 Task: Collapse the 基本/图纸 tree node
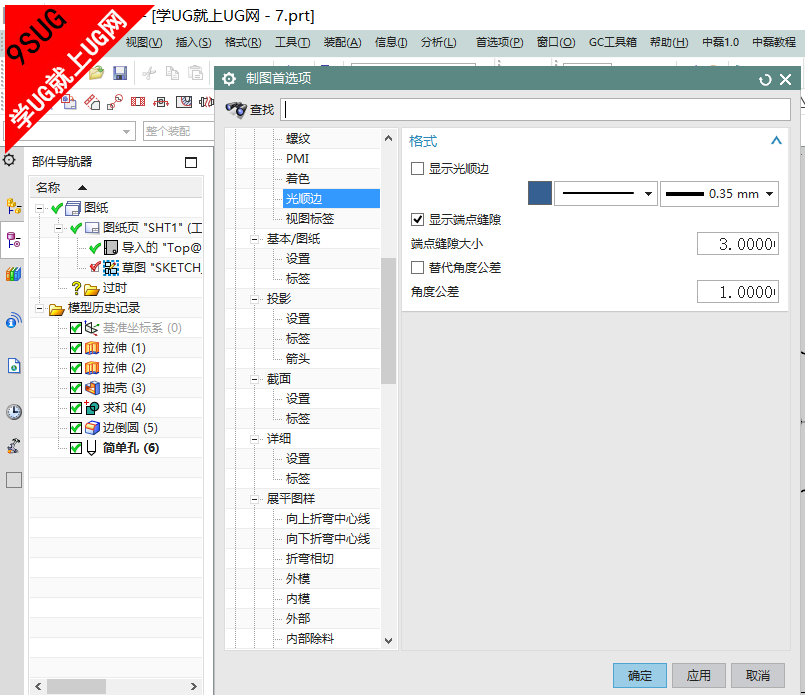click(x=254, y=239)
